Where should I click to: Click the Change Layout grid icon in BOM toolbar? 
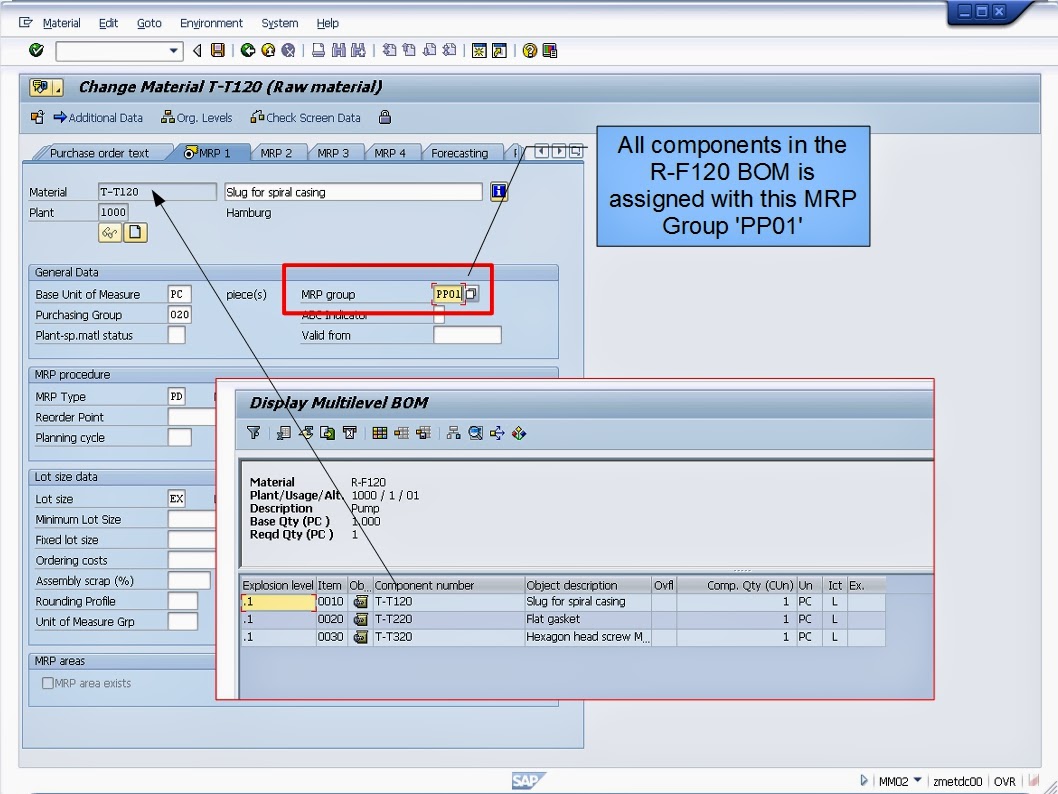coord(380,433)
